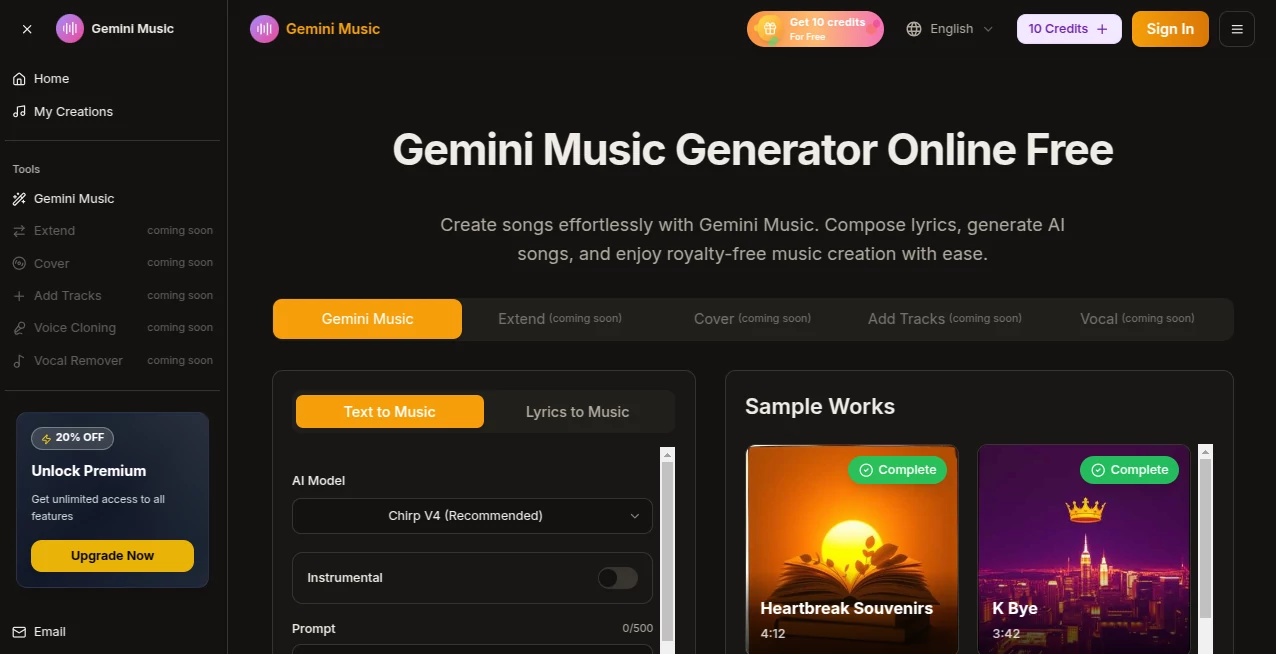
Task: Click the Home icon in the sidebar
Action: coord(19,78)
